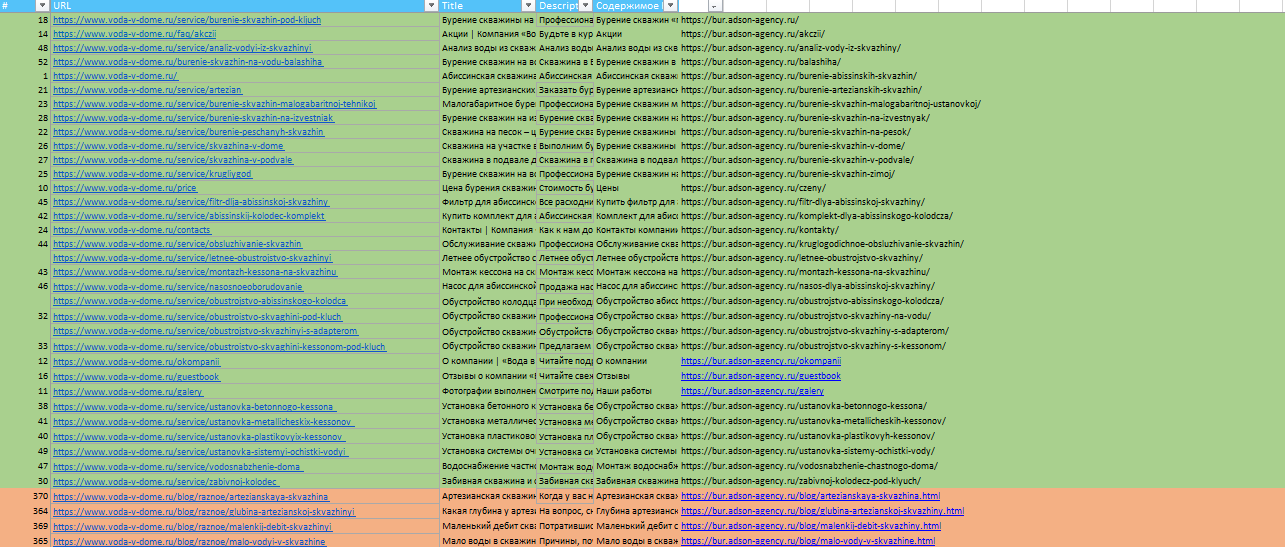Follow the voda-v-dome obustroistvo-abissinskogo-kolodca link
This screenshot has width=1285, height=547.
click(x=200, y=300)
